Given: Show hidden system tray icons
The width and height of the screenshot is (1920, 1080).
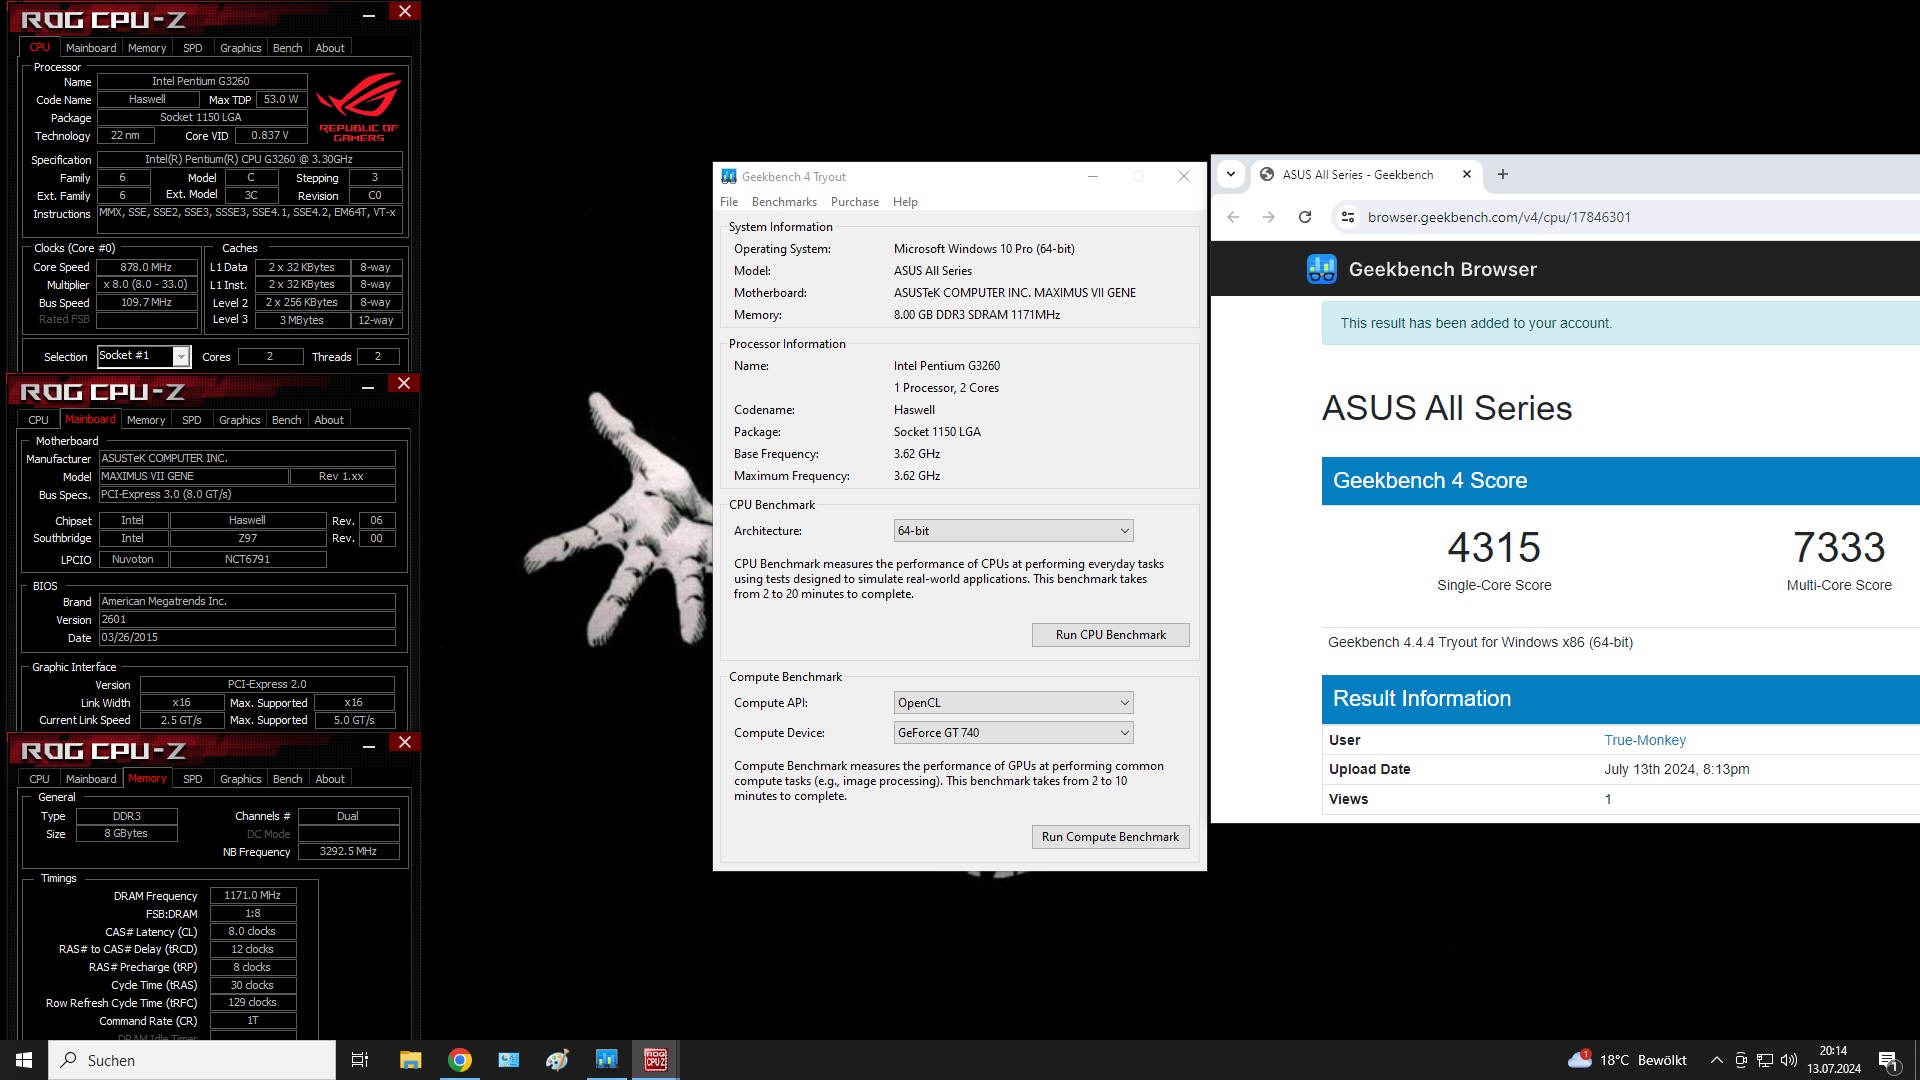Looking at the screenshot, I should (1716, 1060).
